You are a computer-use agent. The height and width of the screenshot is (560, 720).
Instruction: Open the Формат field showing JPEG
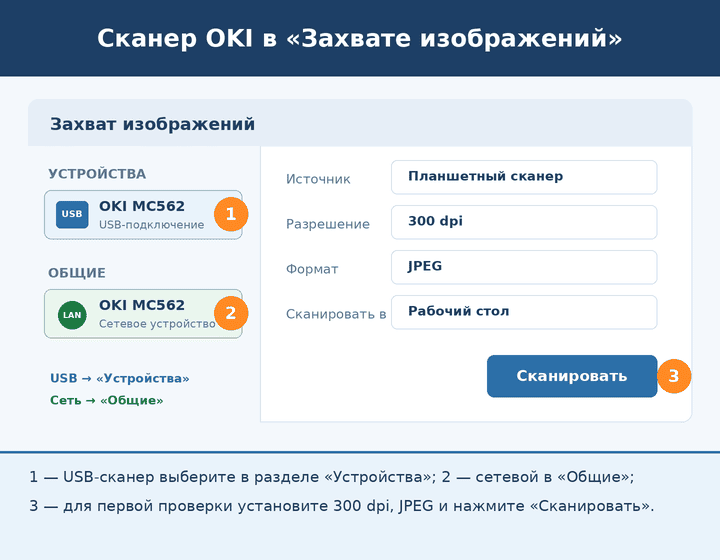coord(524,267)
